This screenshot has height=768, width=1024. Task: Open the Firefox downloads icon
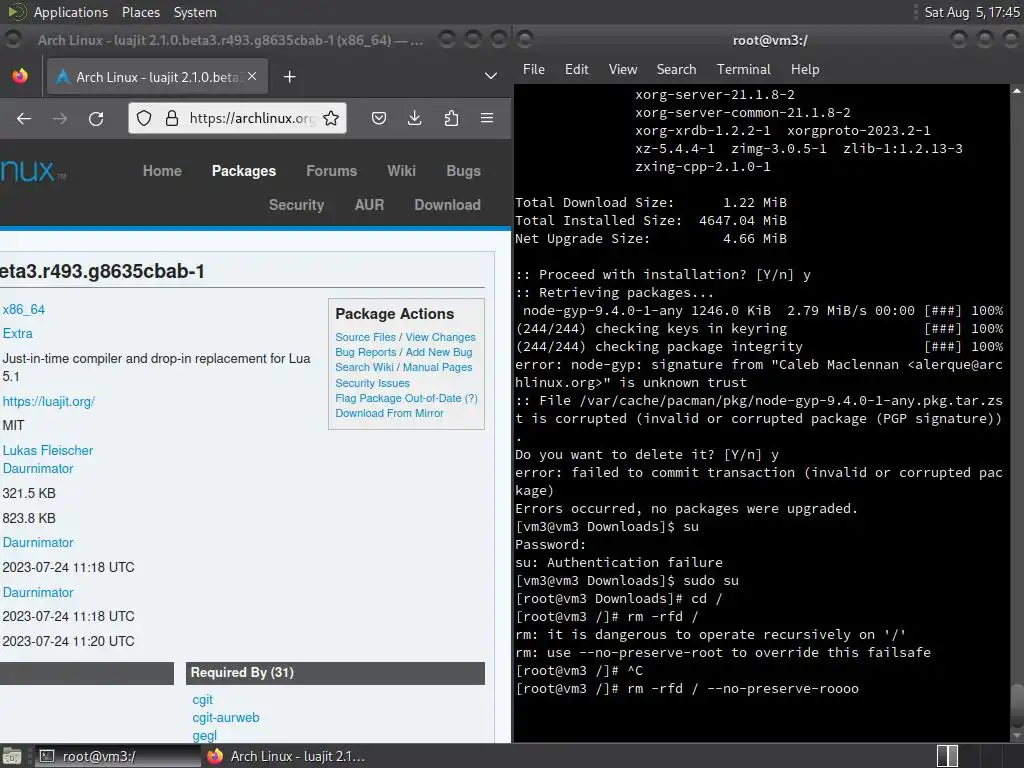(x=415, y=118)
